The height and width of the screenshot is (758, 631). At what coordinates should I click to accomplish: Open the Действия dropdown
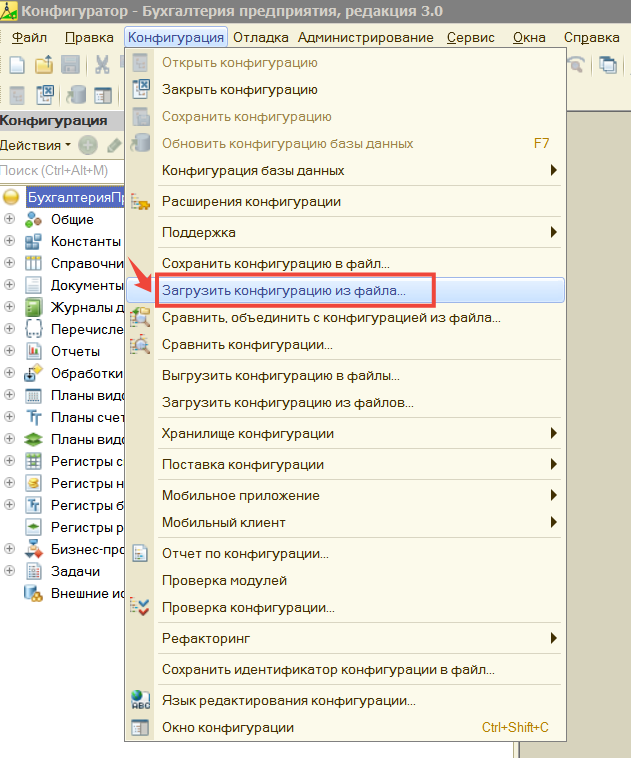tap(35, 145)
